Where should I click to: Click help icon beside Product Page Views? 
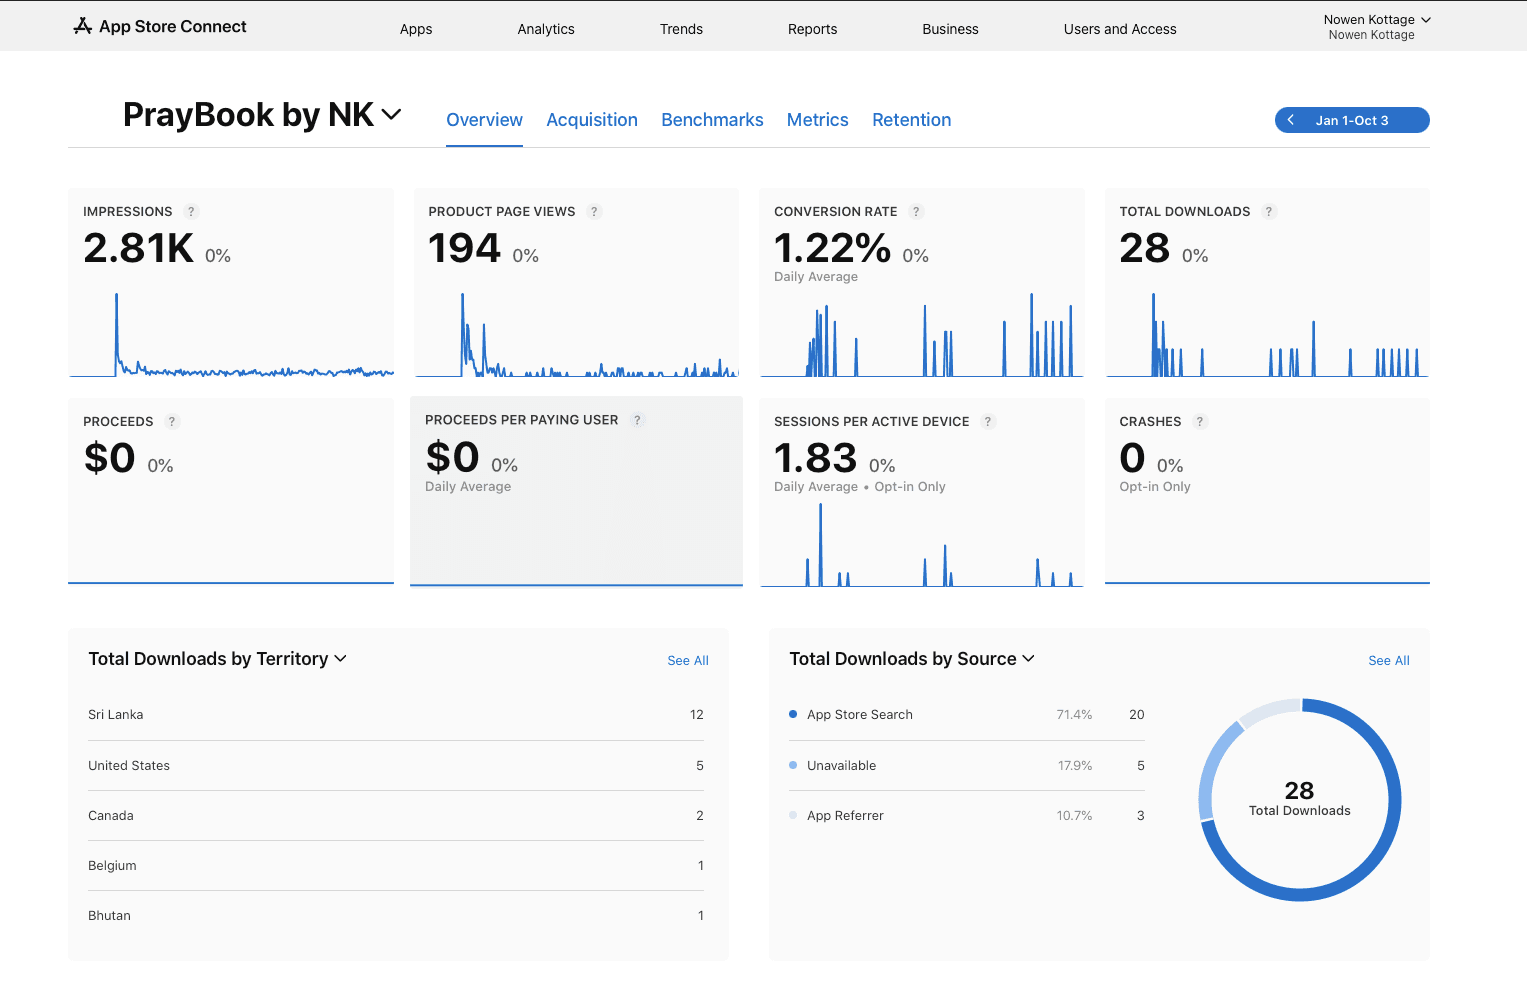(x=594, y=212)
